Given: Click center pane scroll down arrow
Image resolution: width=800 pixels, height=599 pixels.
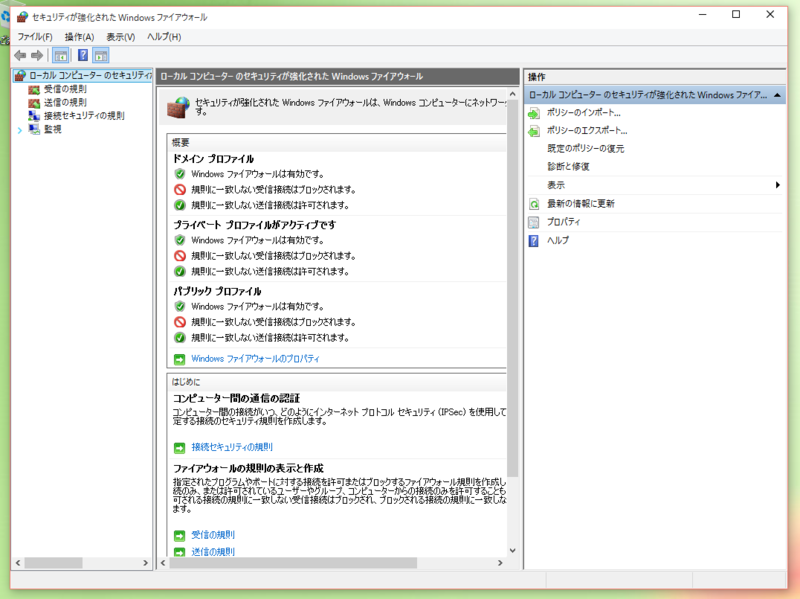Looking at the screenshot, I should tap(512, 551).
